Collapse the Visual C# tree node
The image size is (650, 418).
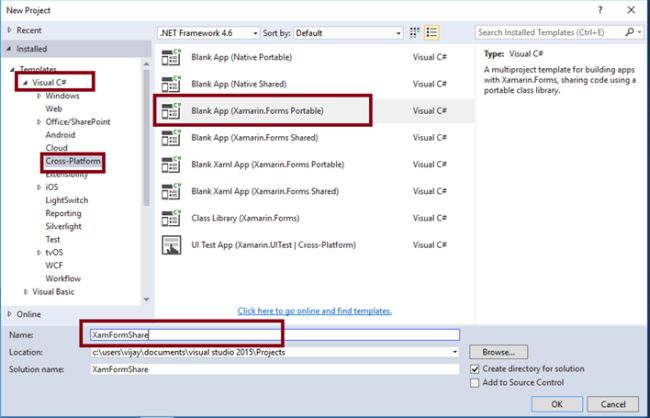point(26,83)
